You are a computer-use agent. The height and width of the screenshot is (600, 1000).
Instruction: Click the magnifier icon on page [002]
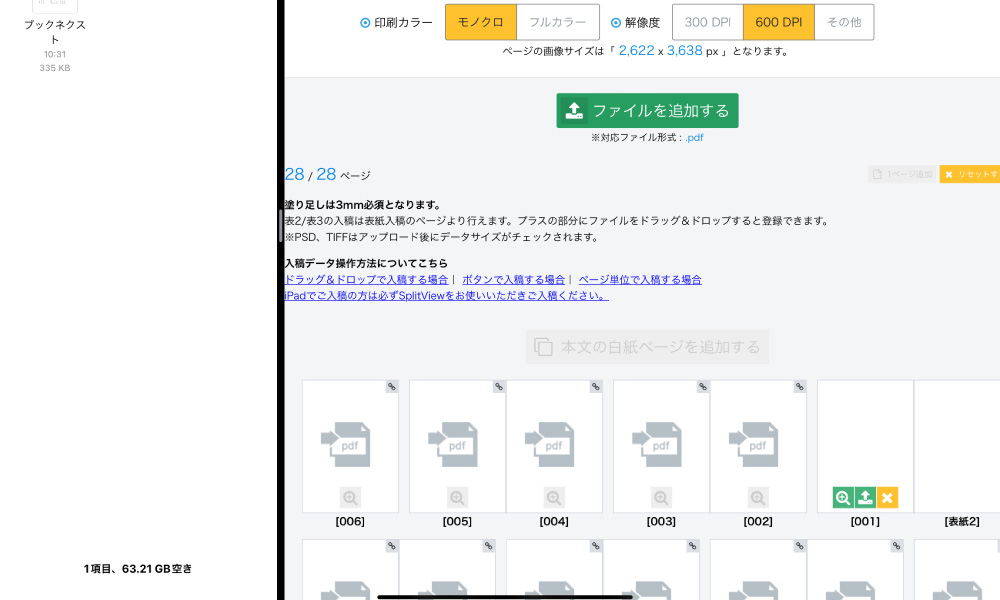point(758,497)
